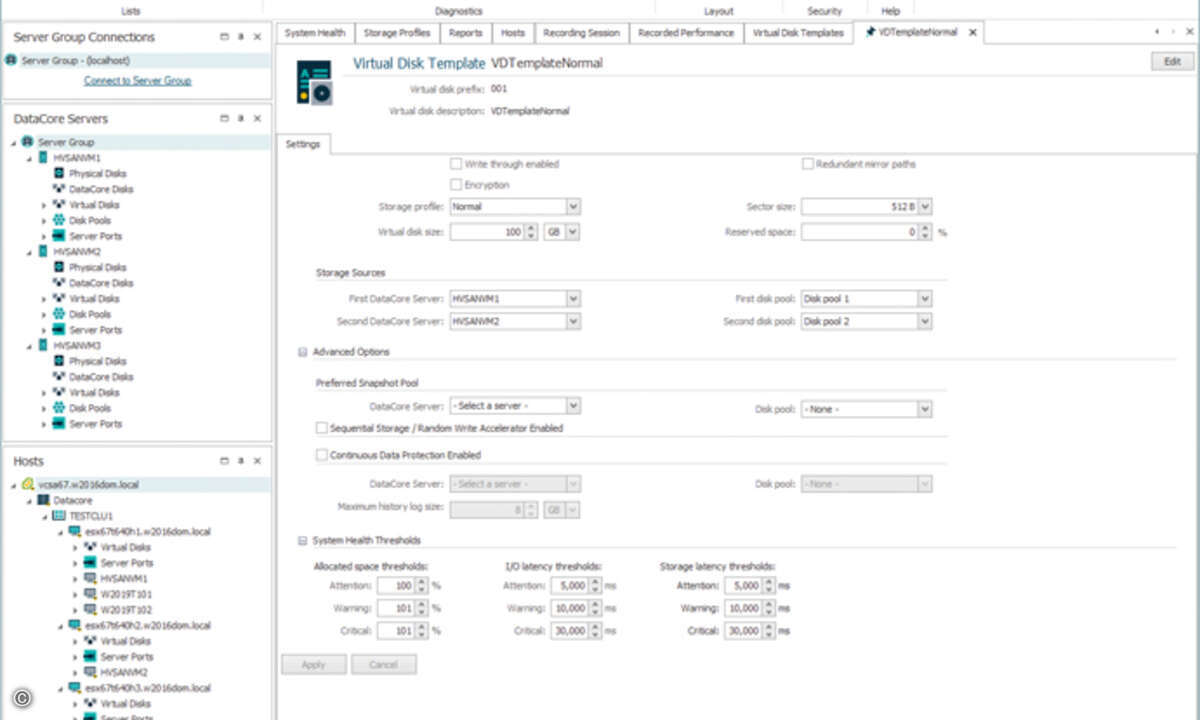
Task: Click the Server Group root icon in DataCore Servers
Action: (x=28, y=142)
